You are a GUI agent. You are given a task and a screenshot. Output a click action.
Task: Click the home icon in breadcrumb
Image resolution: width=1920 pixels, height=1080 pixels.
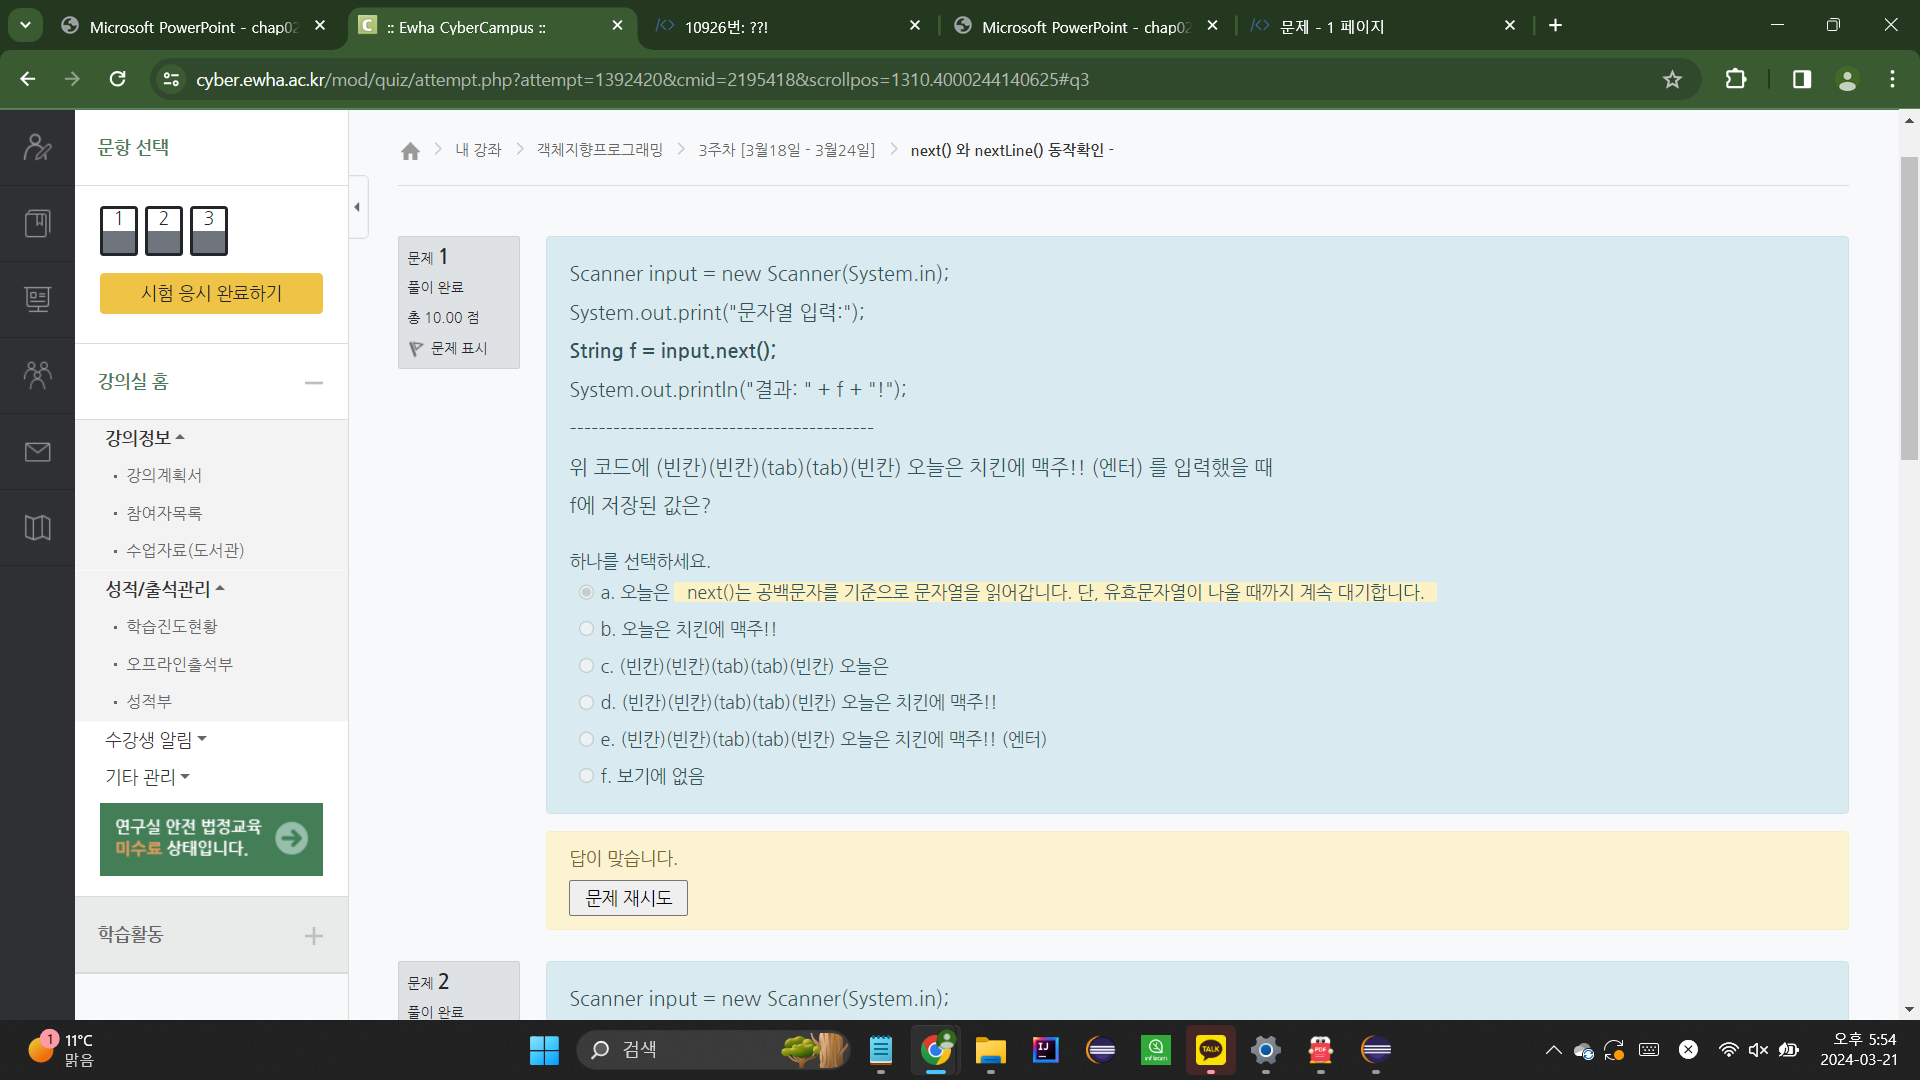click(x=410, y=151)
